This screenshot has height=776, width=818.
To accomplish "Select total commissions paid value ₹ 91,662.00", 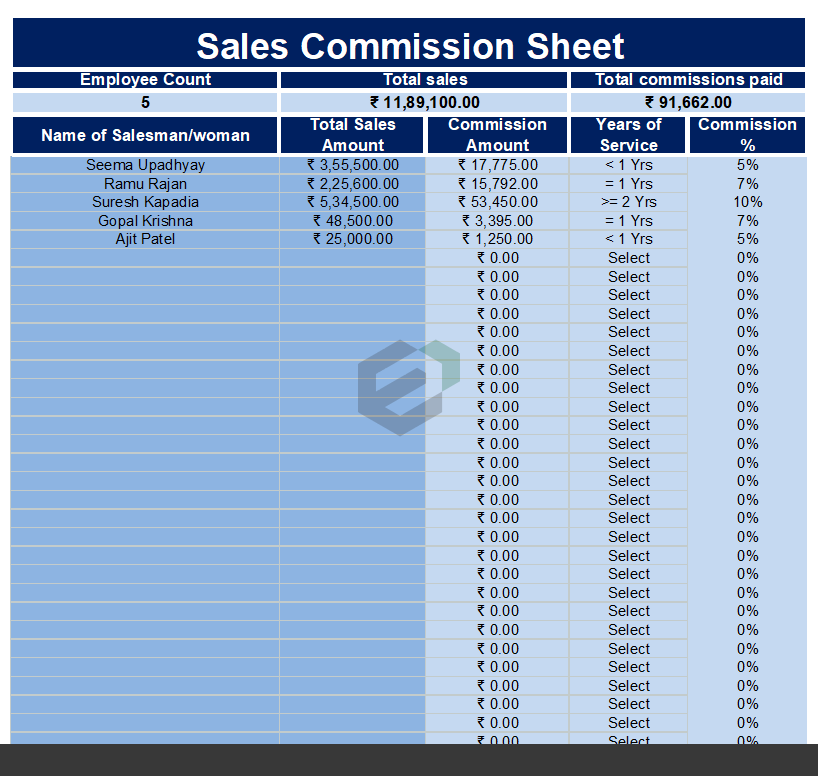I will click(x=688, y=102).
